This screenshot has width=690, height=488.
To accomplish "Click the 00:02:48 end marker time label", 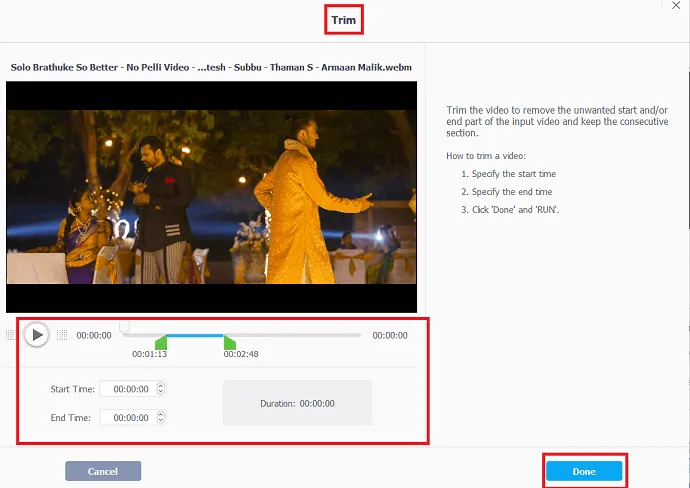I will [x=242, y=354].
